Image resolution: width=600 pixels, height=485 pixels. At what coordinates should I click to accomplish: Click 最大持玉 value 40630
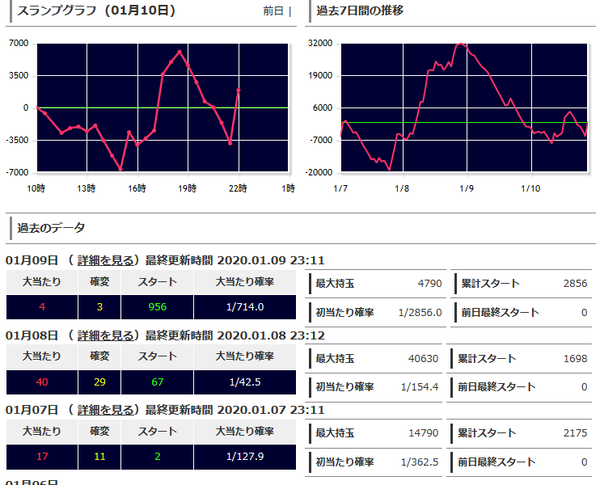pyautogui.click(x=423, y=359)
